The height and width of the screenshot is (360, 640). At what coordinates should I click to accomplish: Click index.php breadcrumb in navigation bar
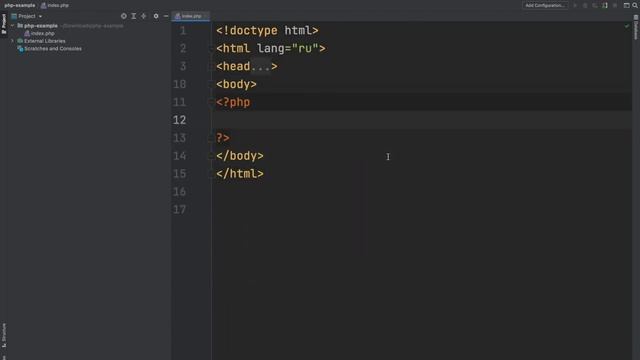(x=55, y=5)
